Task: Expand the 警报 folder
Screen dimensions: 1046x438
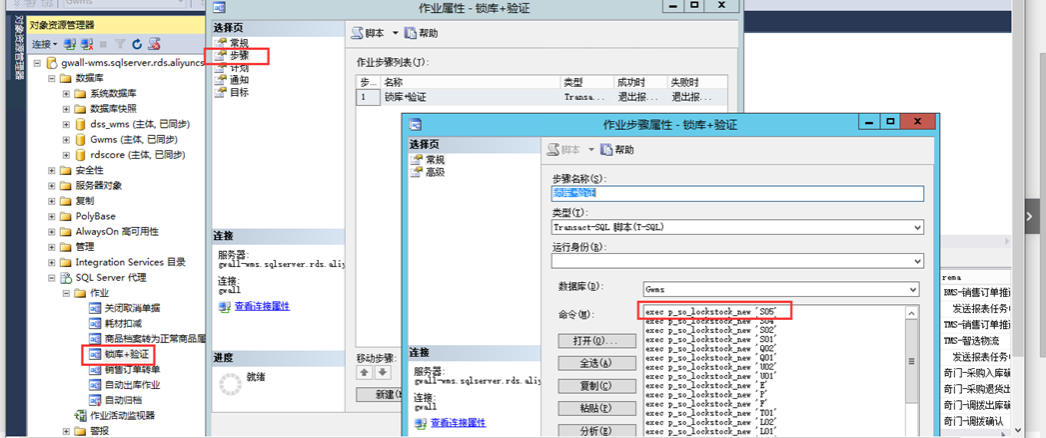Action: coord(66,431)
